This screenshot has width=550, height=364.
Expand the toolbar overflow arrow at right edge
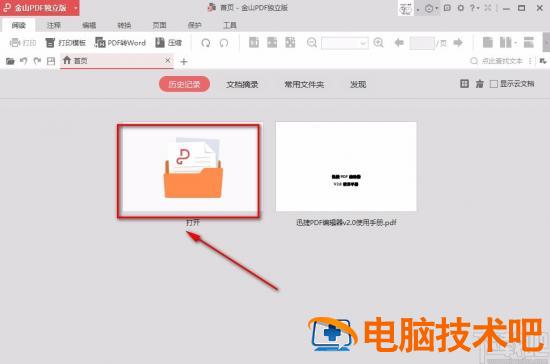tap(546, 42)
